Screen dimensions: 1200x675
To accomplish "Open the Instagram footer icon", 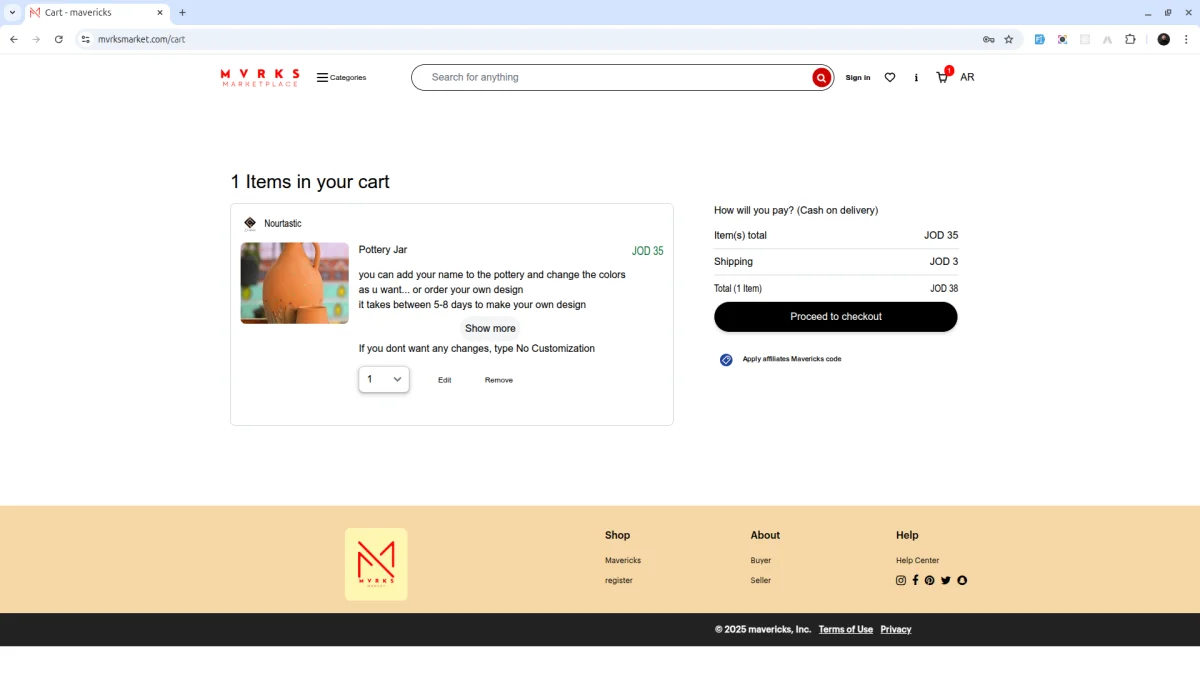I will tap(900, 580).
